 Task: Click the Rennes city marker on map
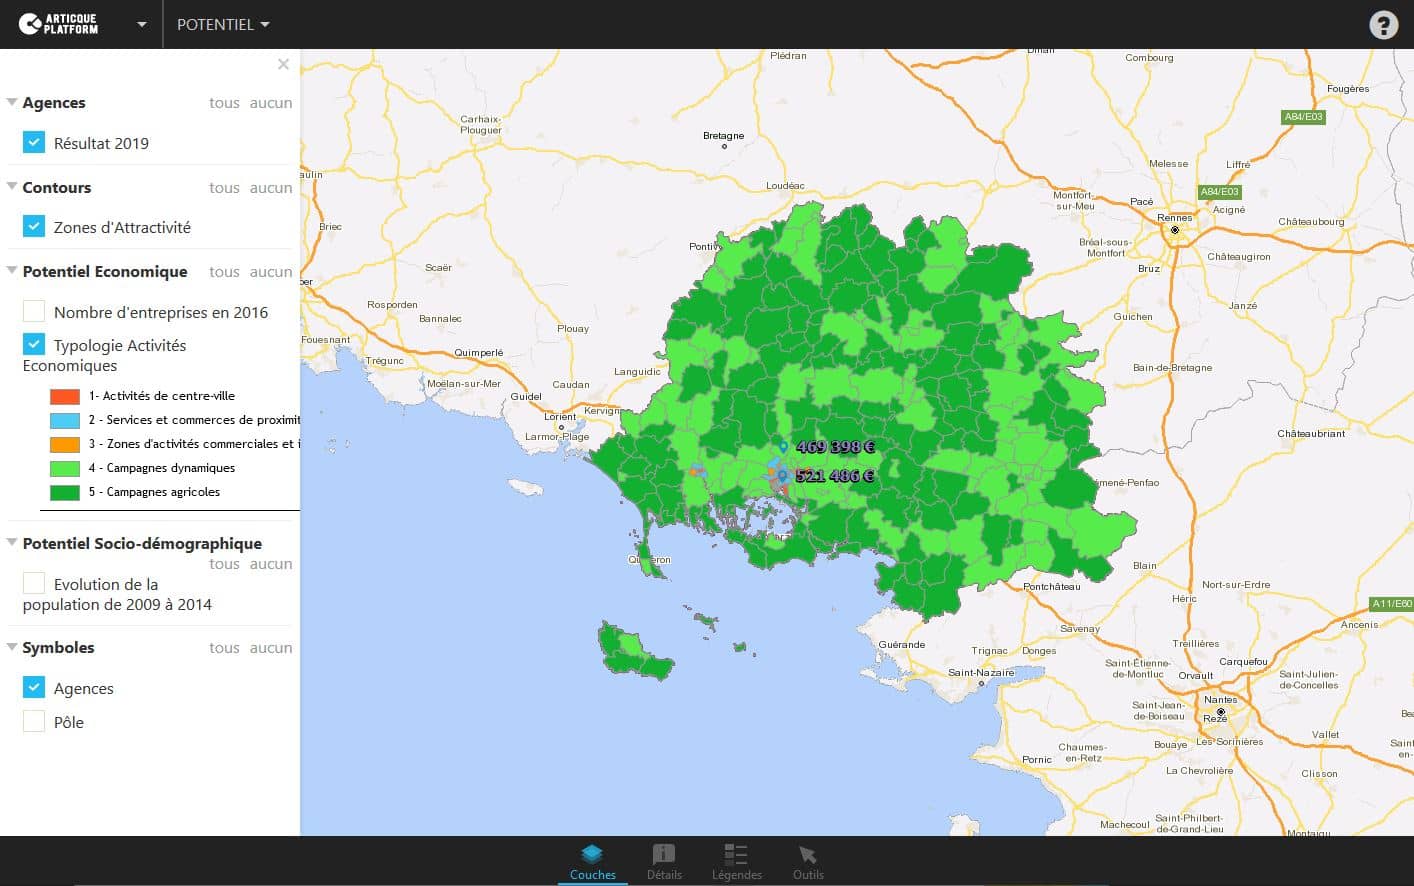tap(1175, 230)
